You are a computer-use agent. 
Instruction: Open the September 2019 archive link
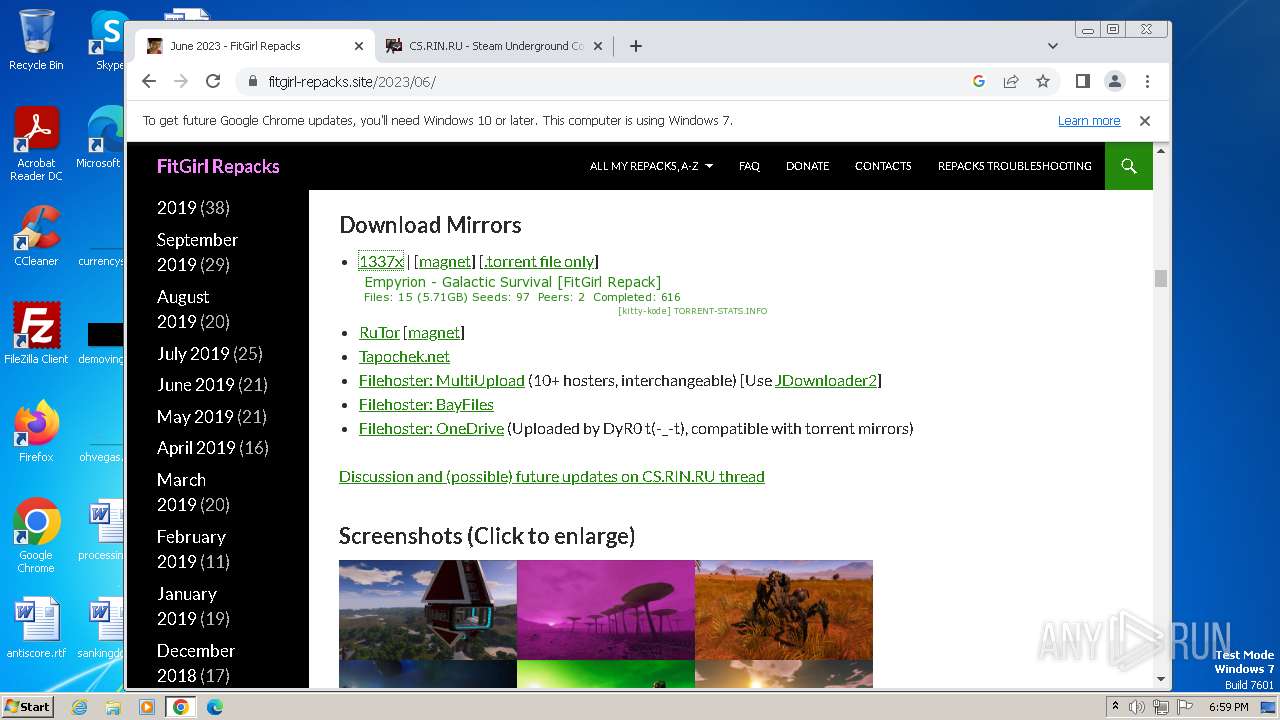click(x=197, y=252)
